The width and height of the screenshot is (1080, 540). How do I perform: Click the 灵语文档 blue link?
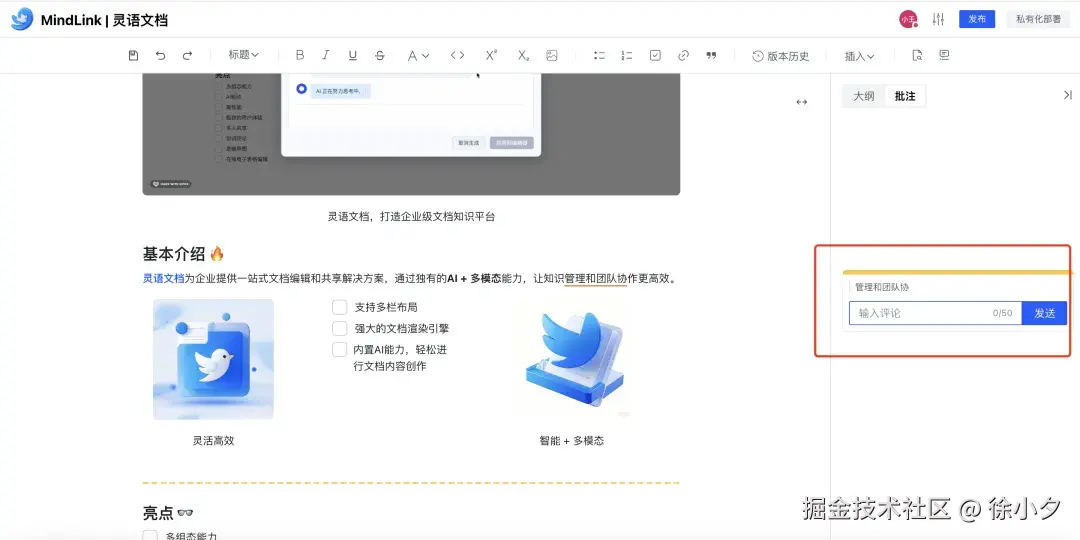point(163,279)
